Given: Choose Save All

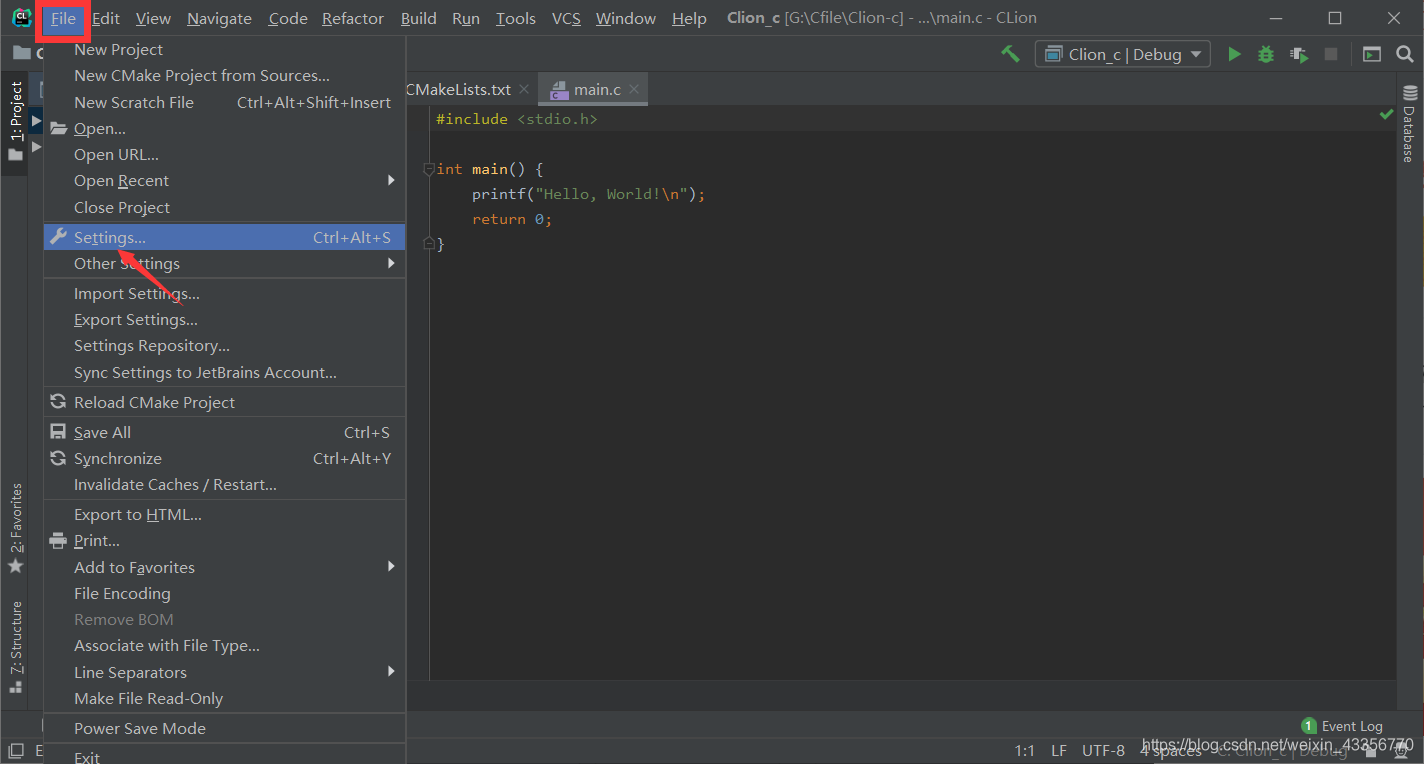Looking at the screenshot, I should click(225, 433).
